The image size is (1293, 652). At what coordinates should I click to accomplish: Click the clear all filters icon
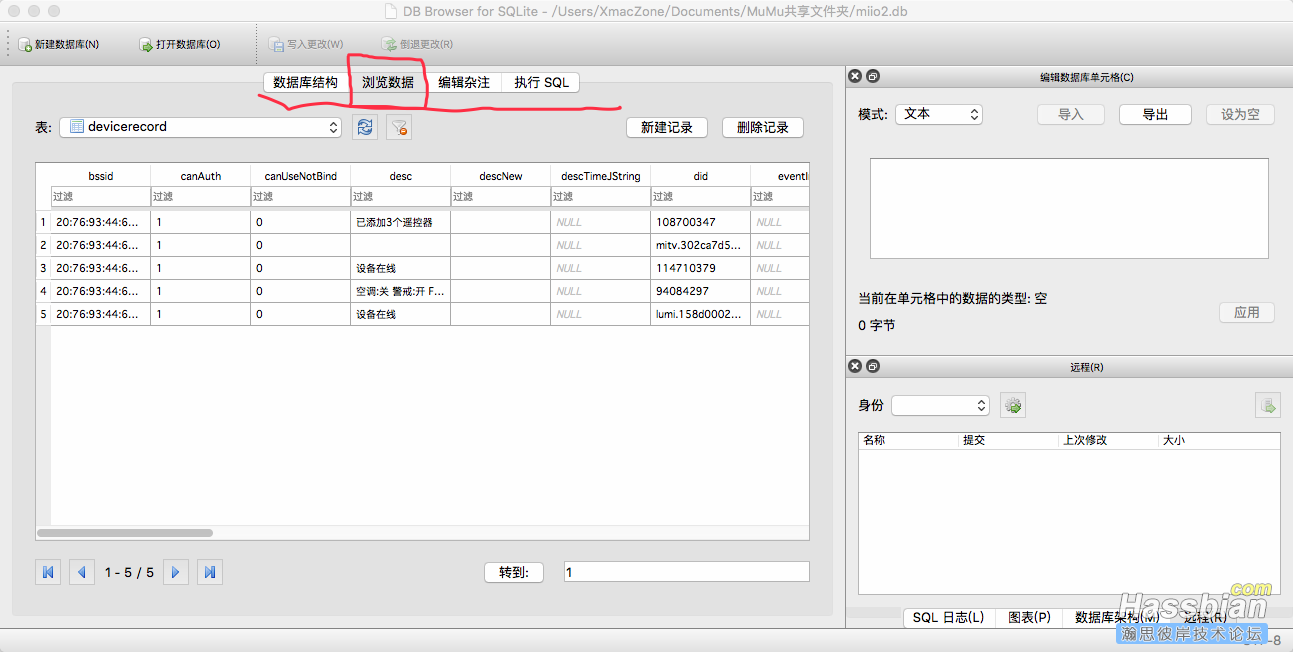(399, 127)
